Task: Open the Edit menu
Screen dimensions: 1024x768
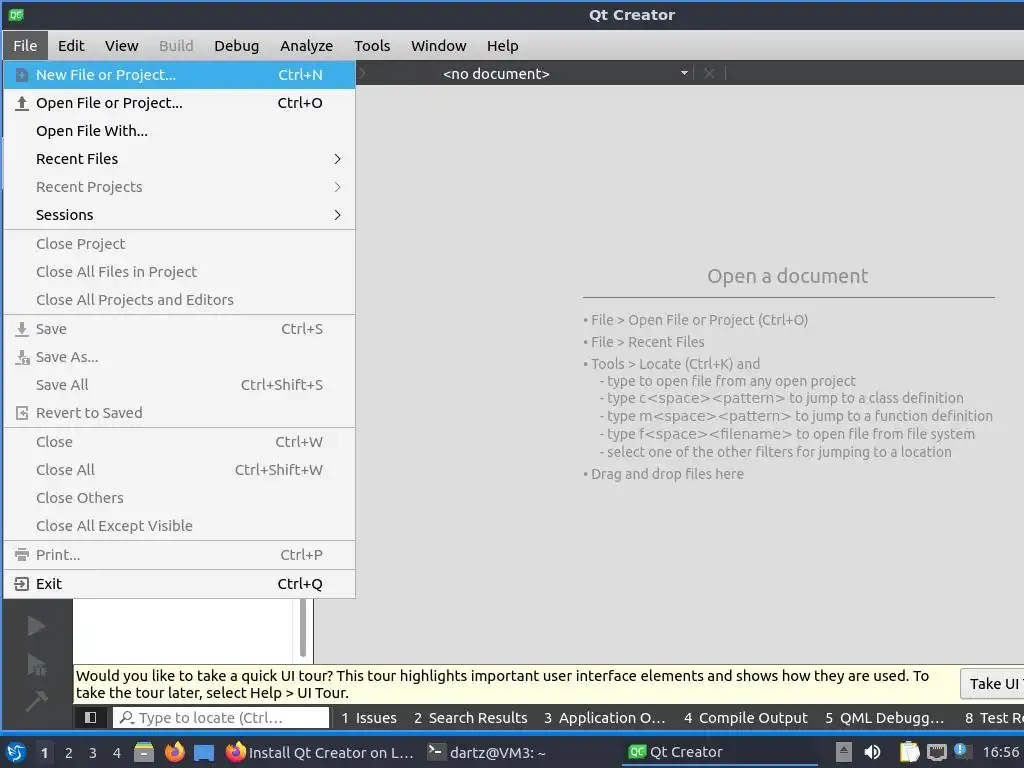Action: tap(71, 46)
